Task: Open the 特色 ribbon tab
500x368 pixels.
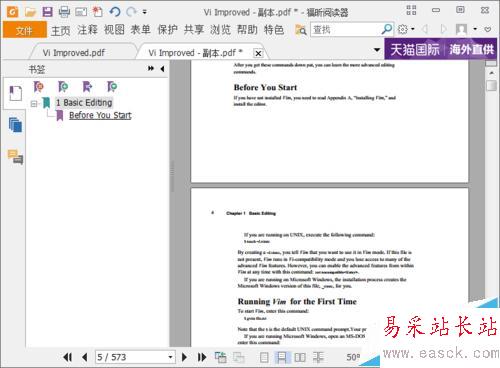Action: [274, 30]
